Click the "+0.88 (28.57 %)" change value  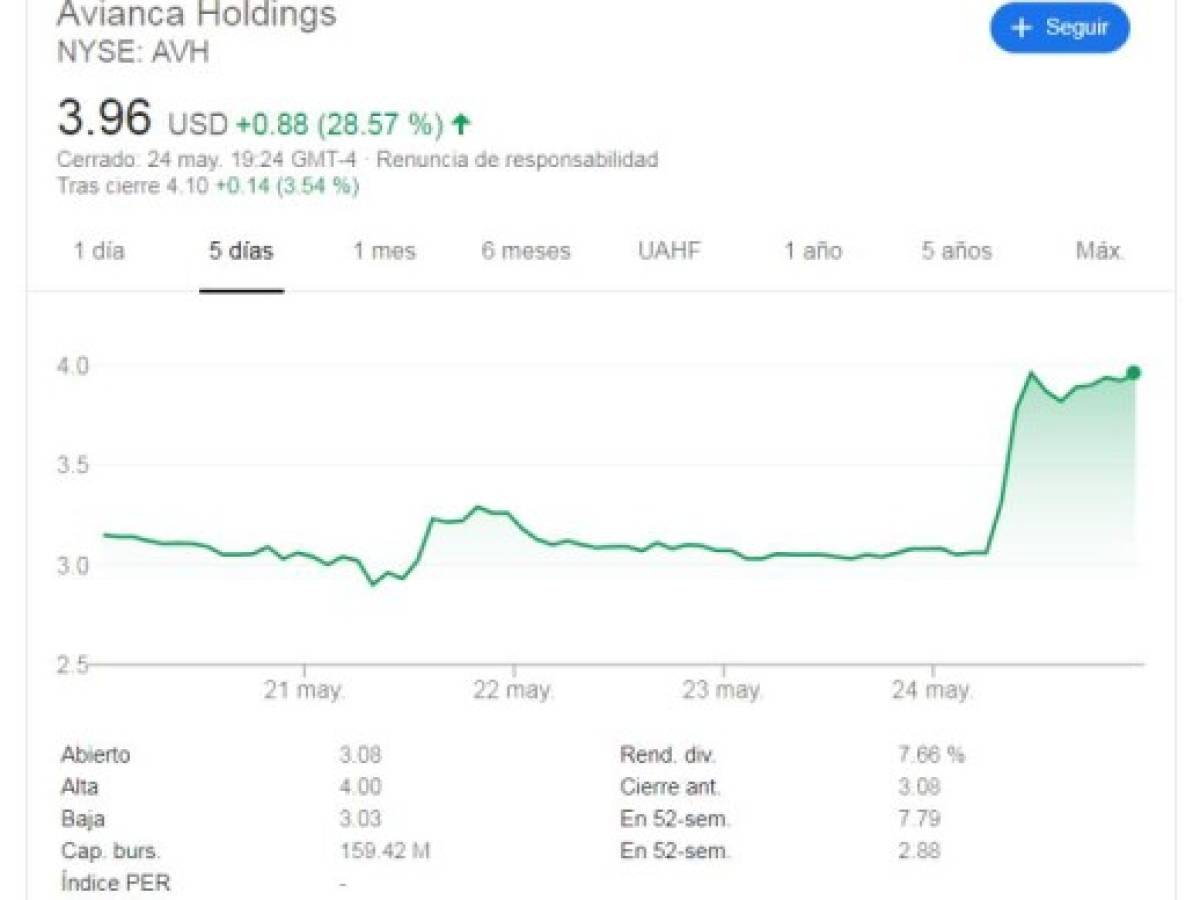coord(340,125)
